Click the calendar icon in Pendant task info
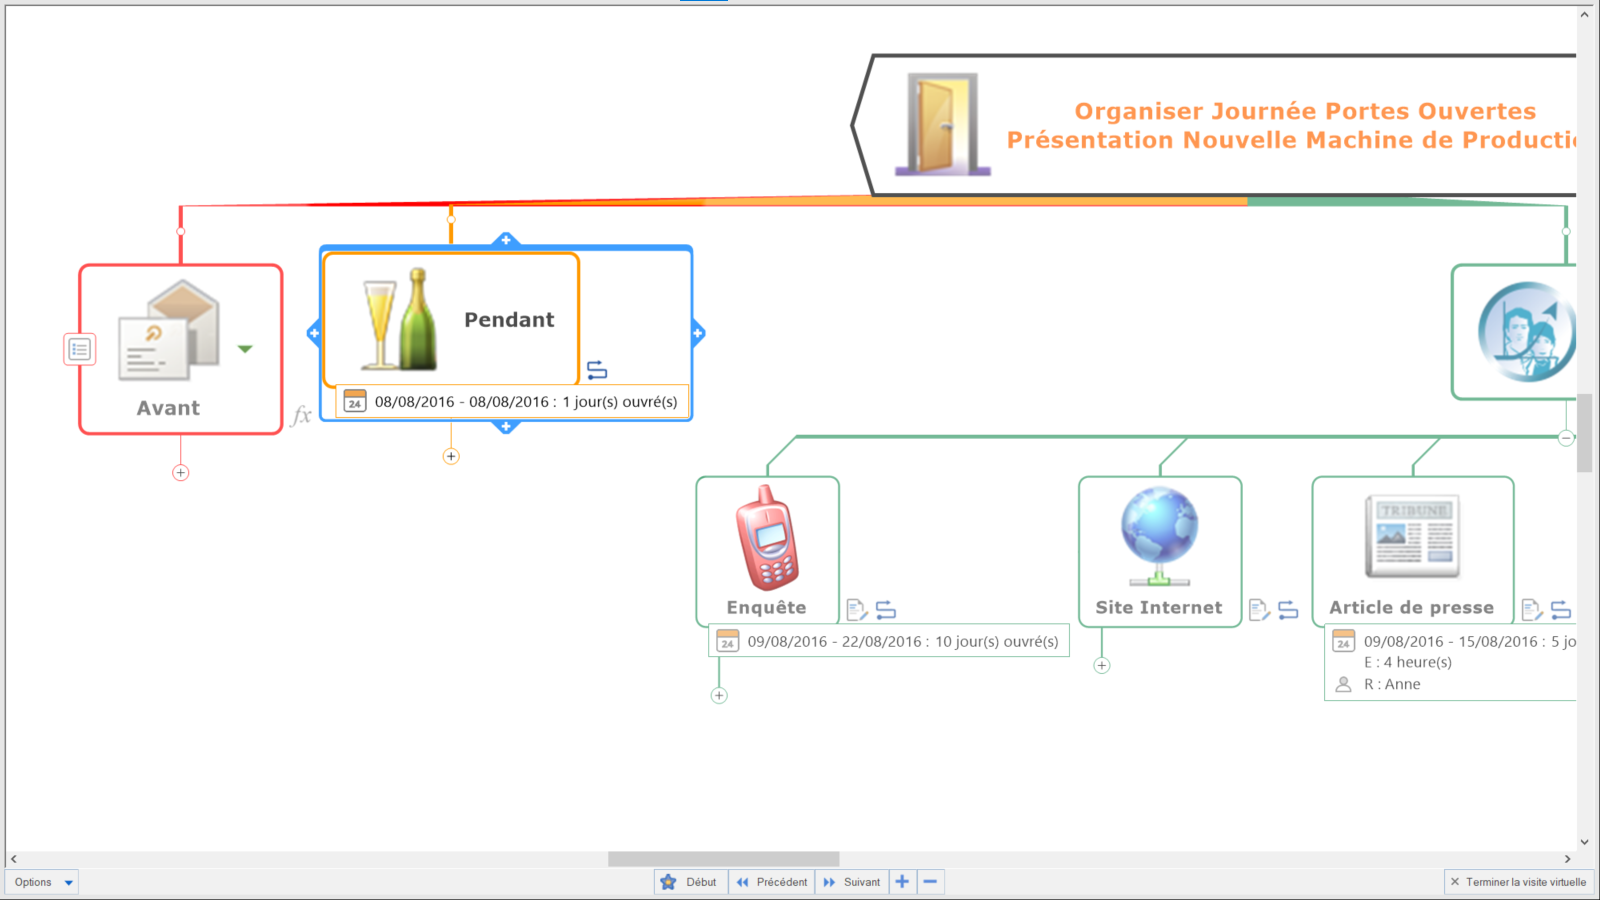This screenshot has height=900, width=1600. point(355,402)
